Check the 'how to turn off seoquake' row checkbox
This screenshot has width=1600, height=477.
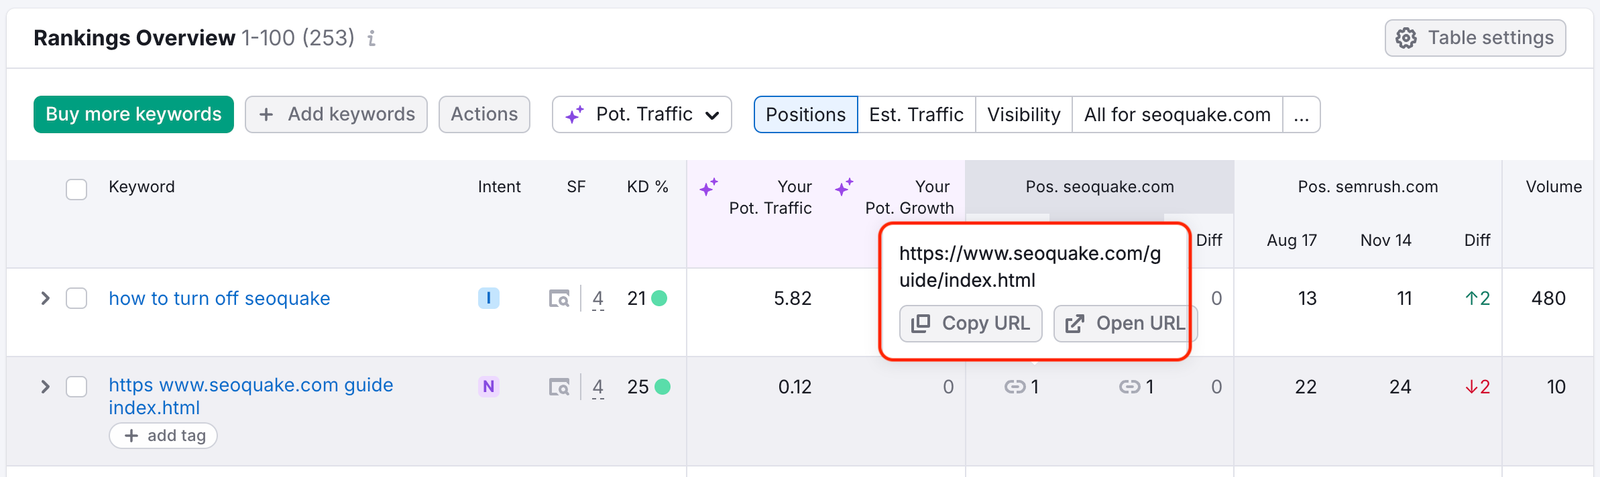pos(76,298)
